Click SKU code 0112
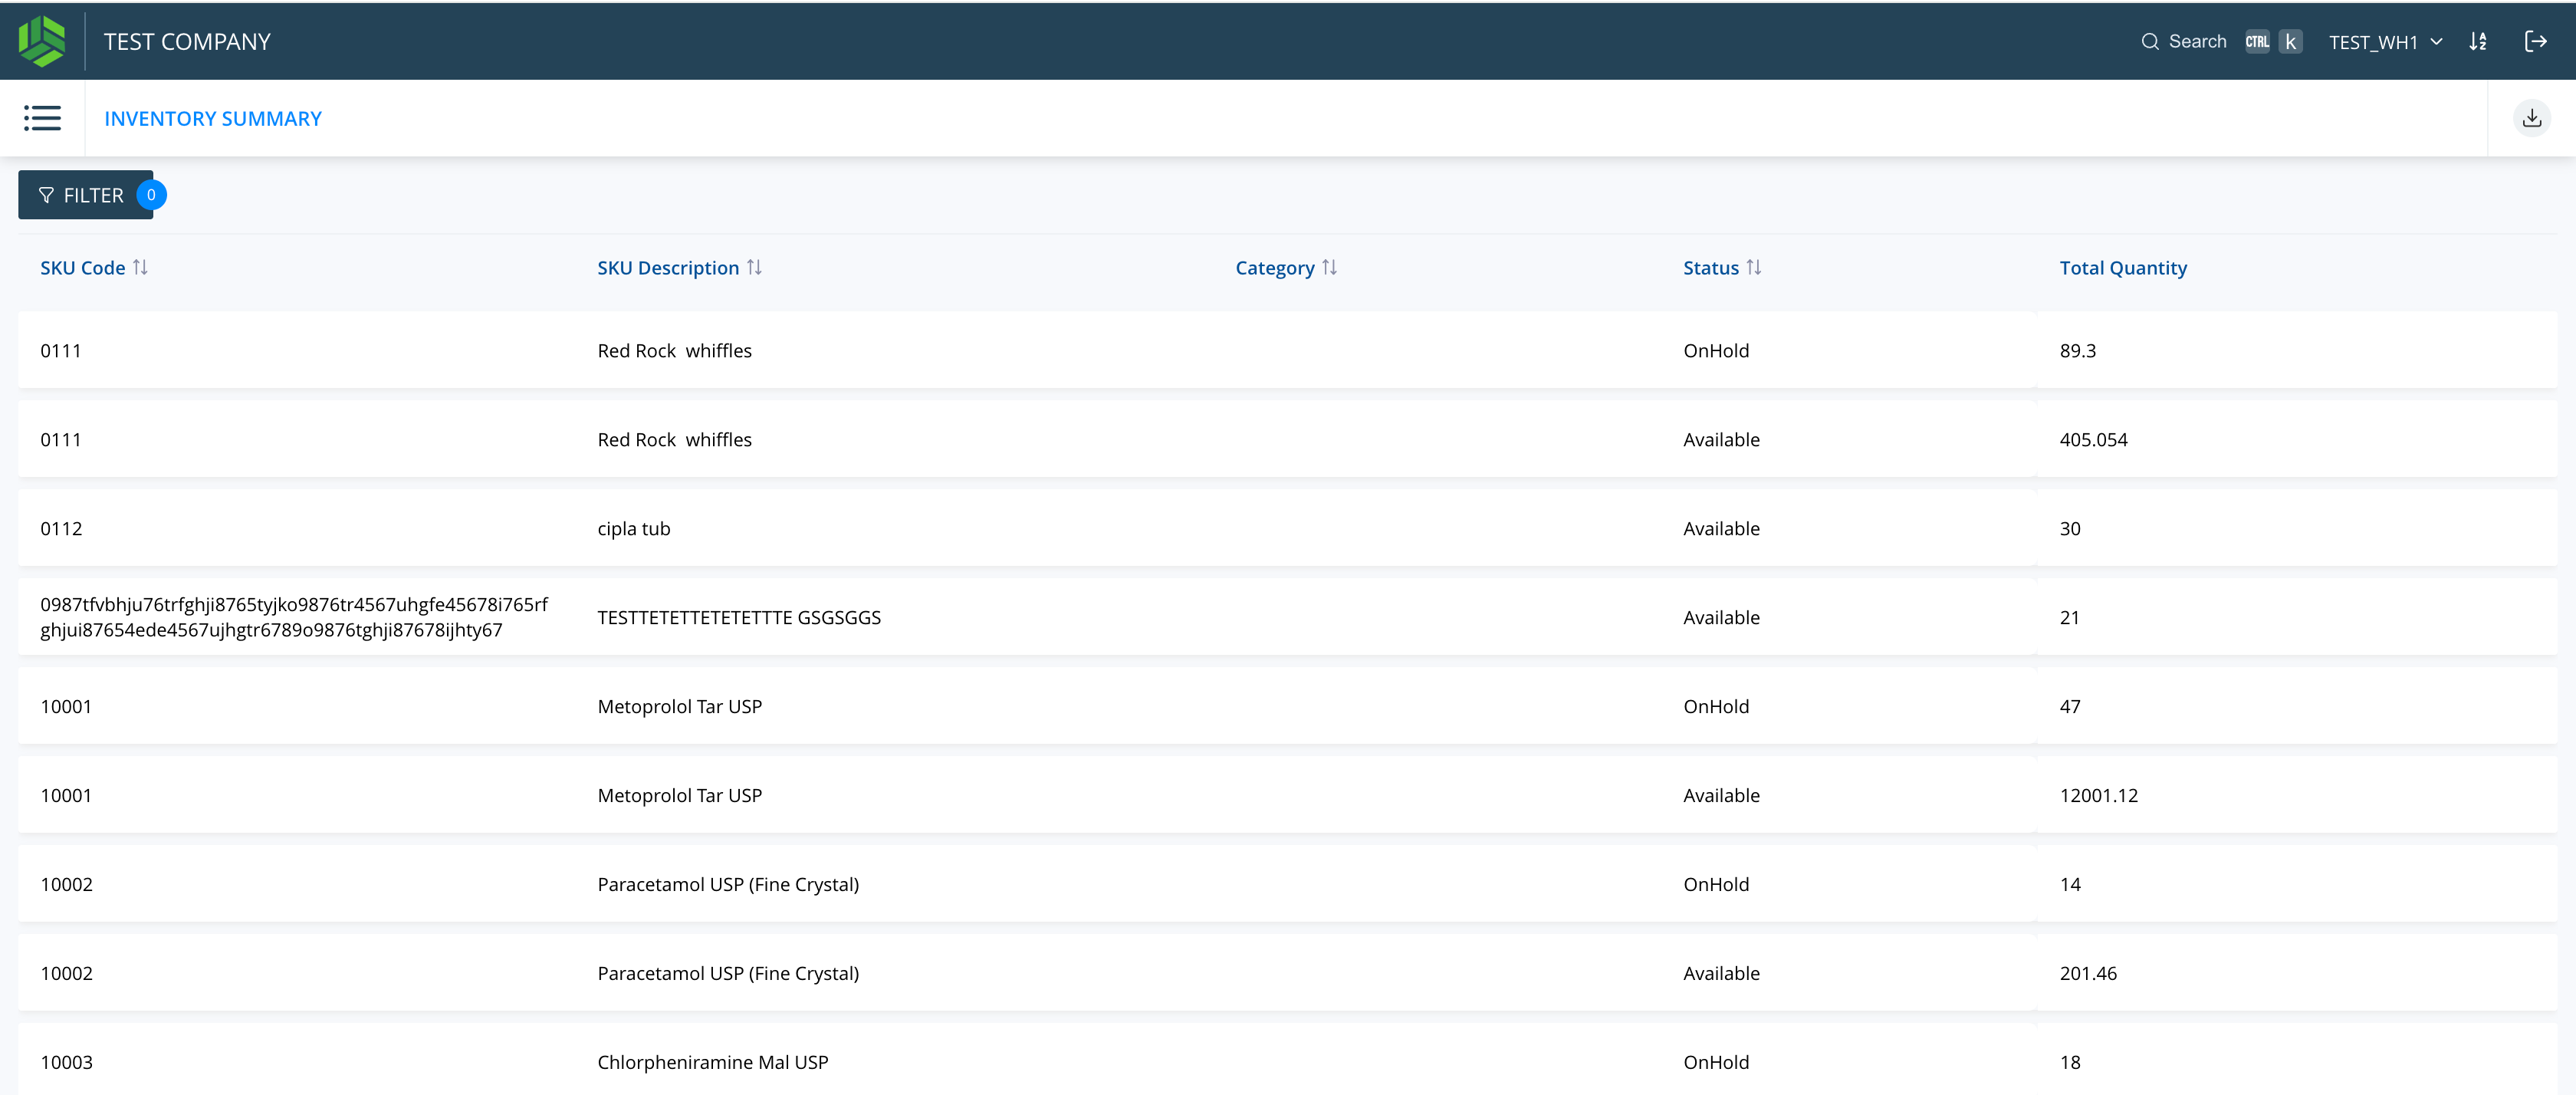The image size is (2576, 1095). pyautogui.click(x=61, y=528)
